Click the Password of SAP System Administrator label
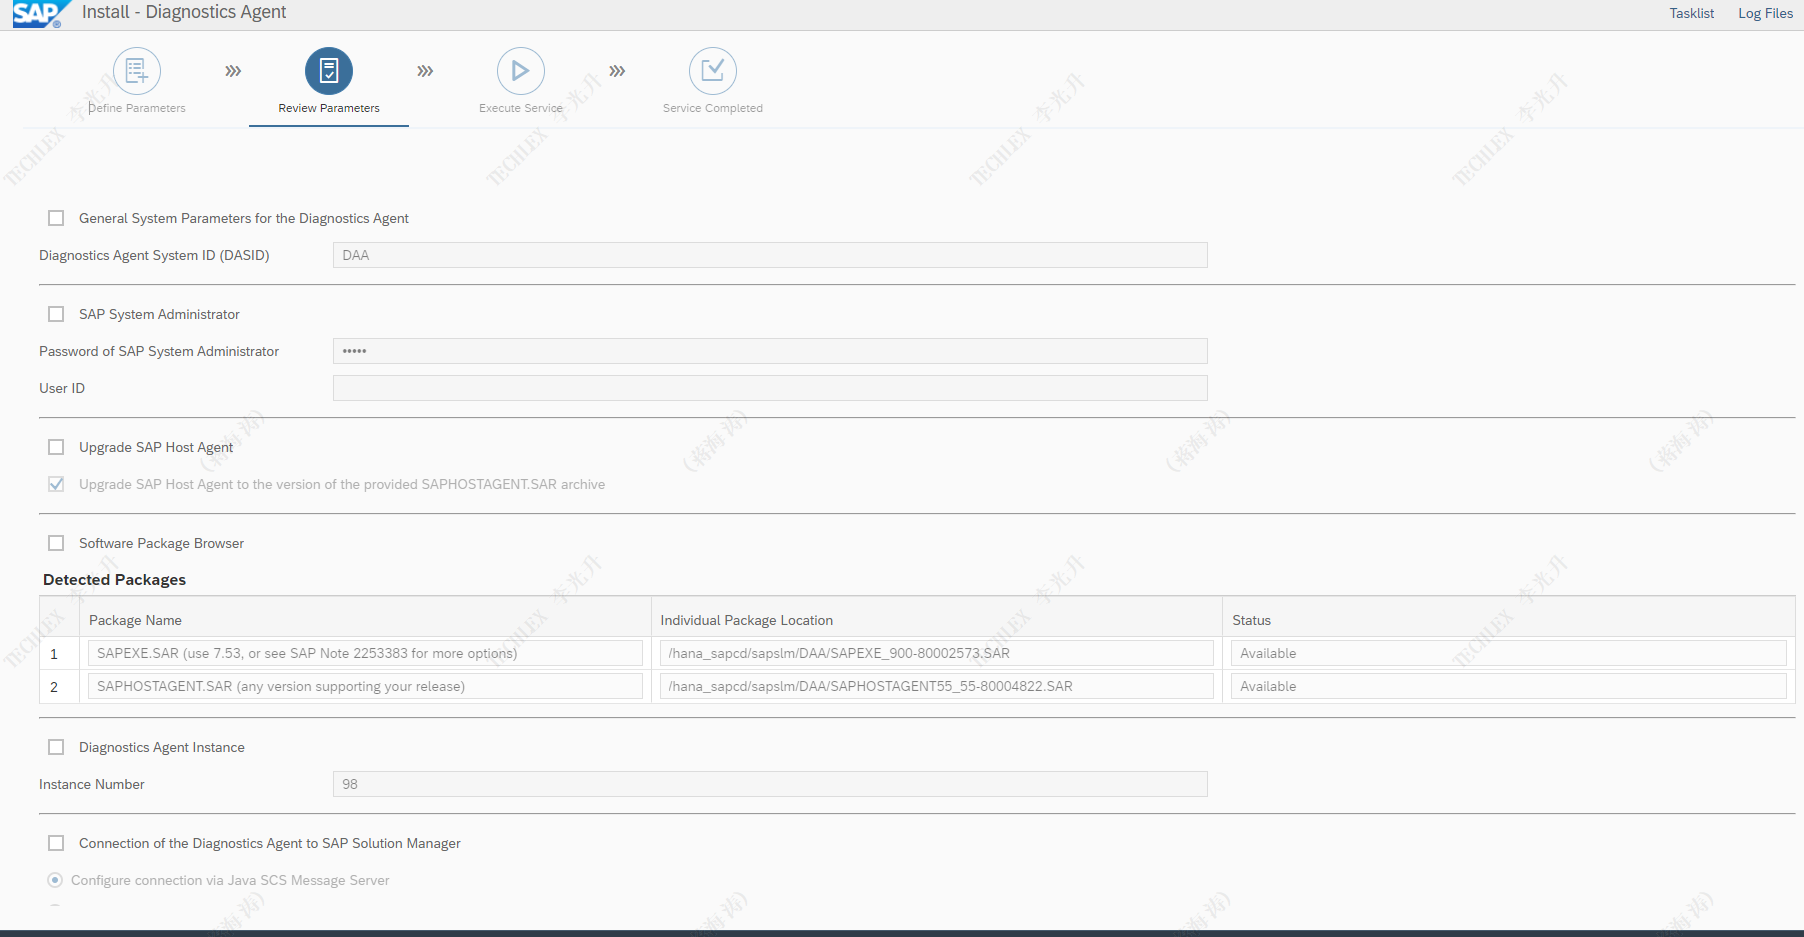This screenshot has height=937, width=1804. [x=159, y=351]
